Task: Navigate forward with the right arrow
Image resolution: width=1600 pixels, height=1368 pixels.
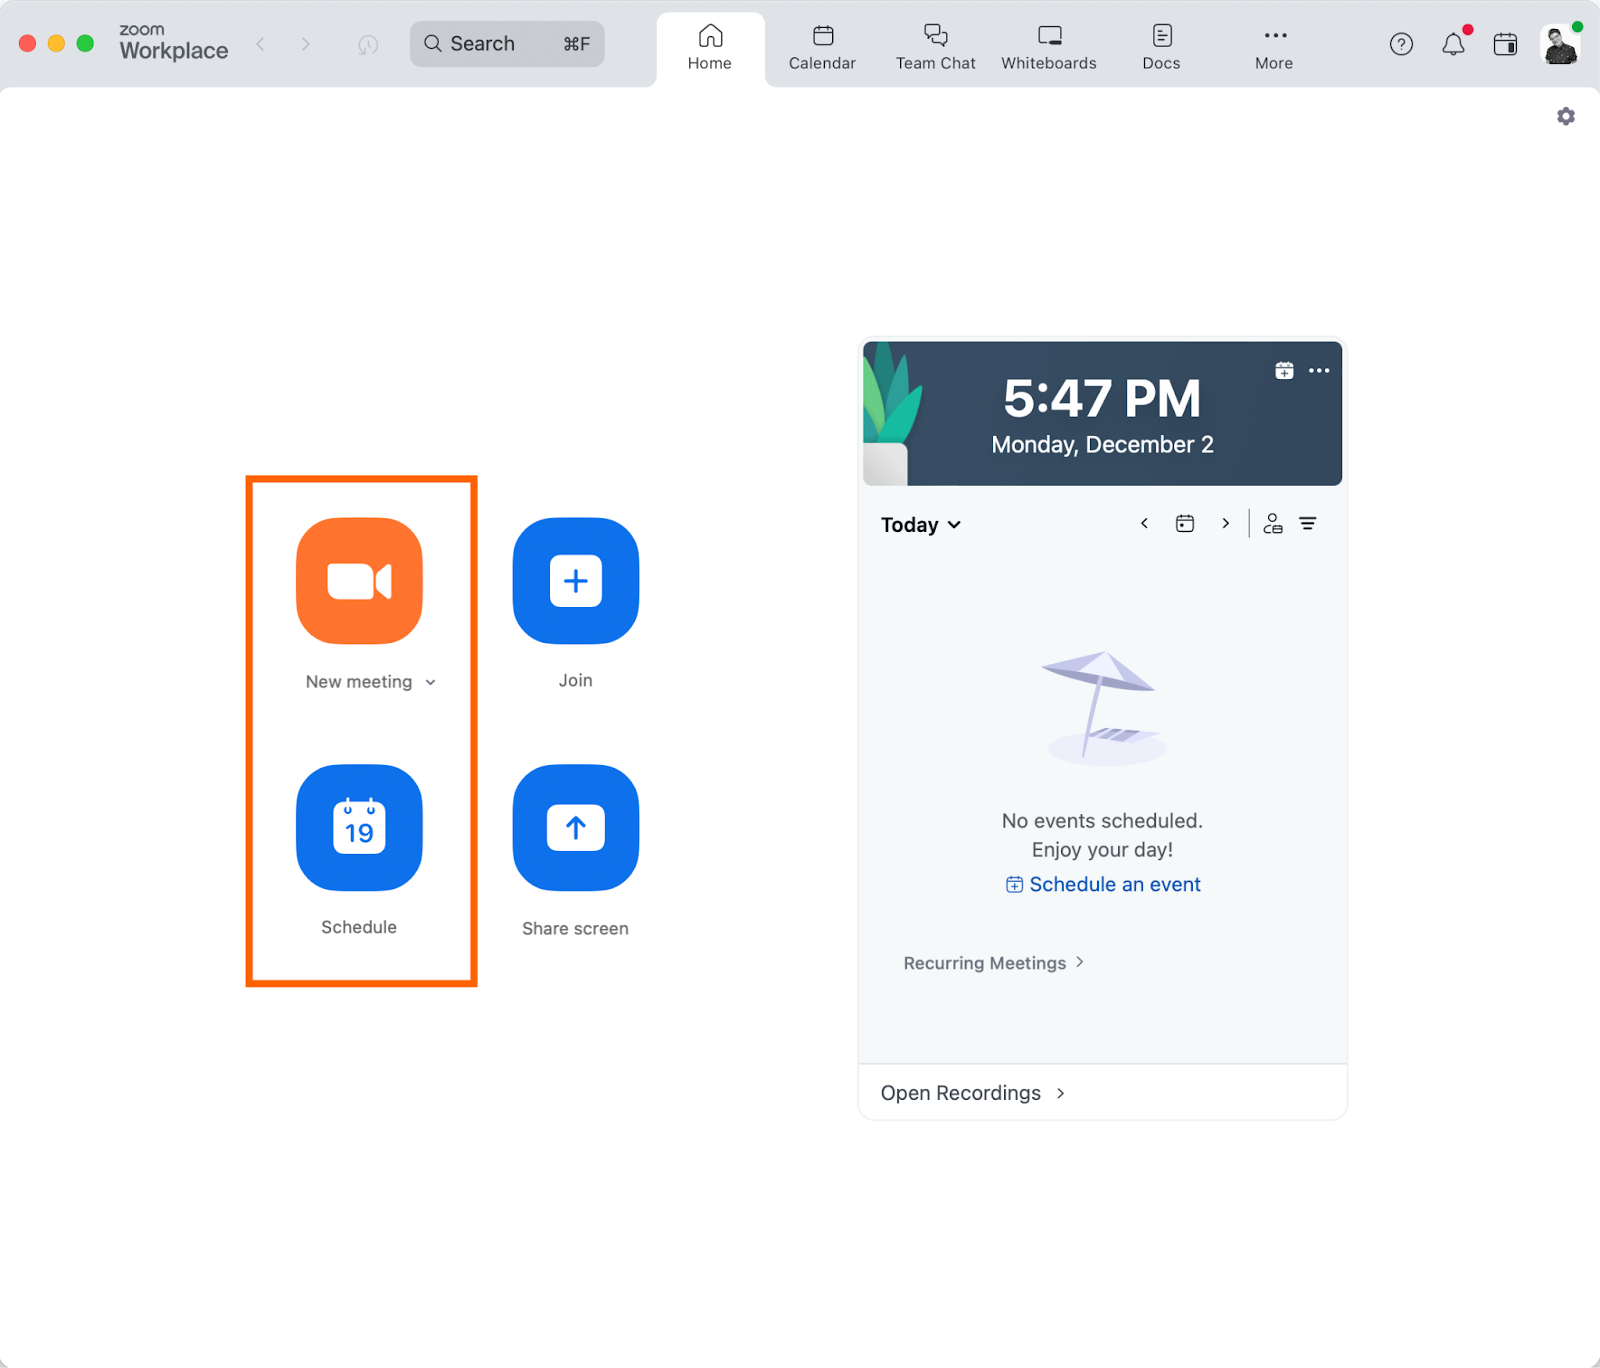Action: tap(305, 44)
